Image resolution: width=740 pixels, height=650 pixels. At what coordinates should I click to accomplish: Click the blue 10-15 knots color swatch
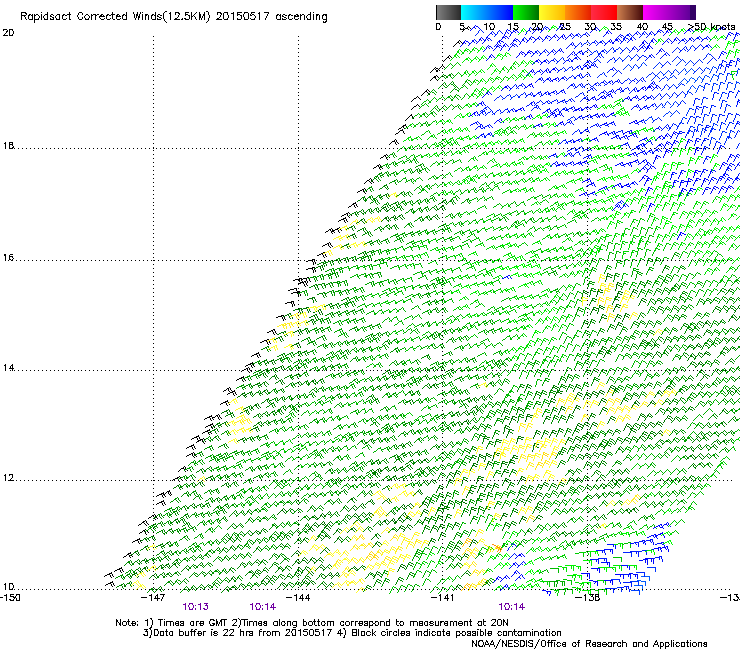[x=500, y=12]
